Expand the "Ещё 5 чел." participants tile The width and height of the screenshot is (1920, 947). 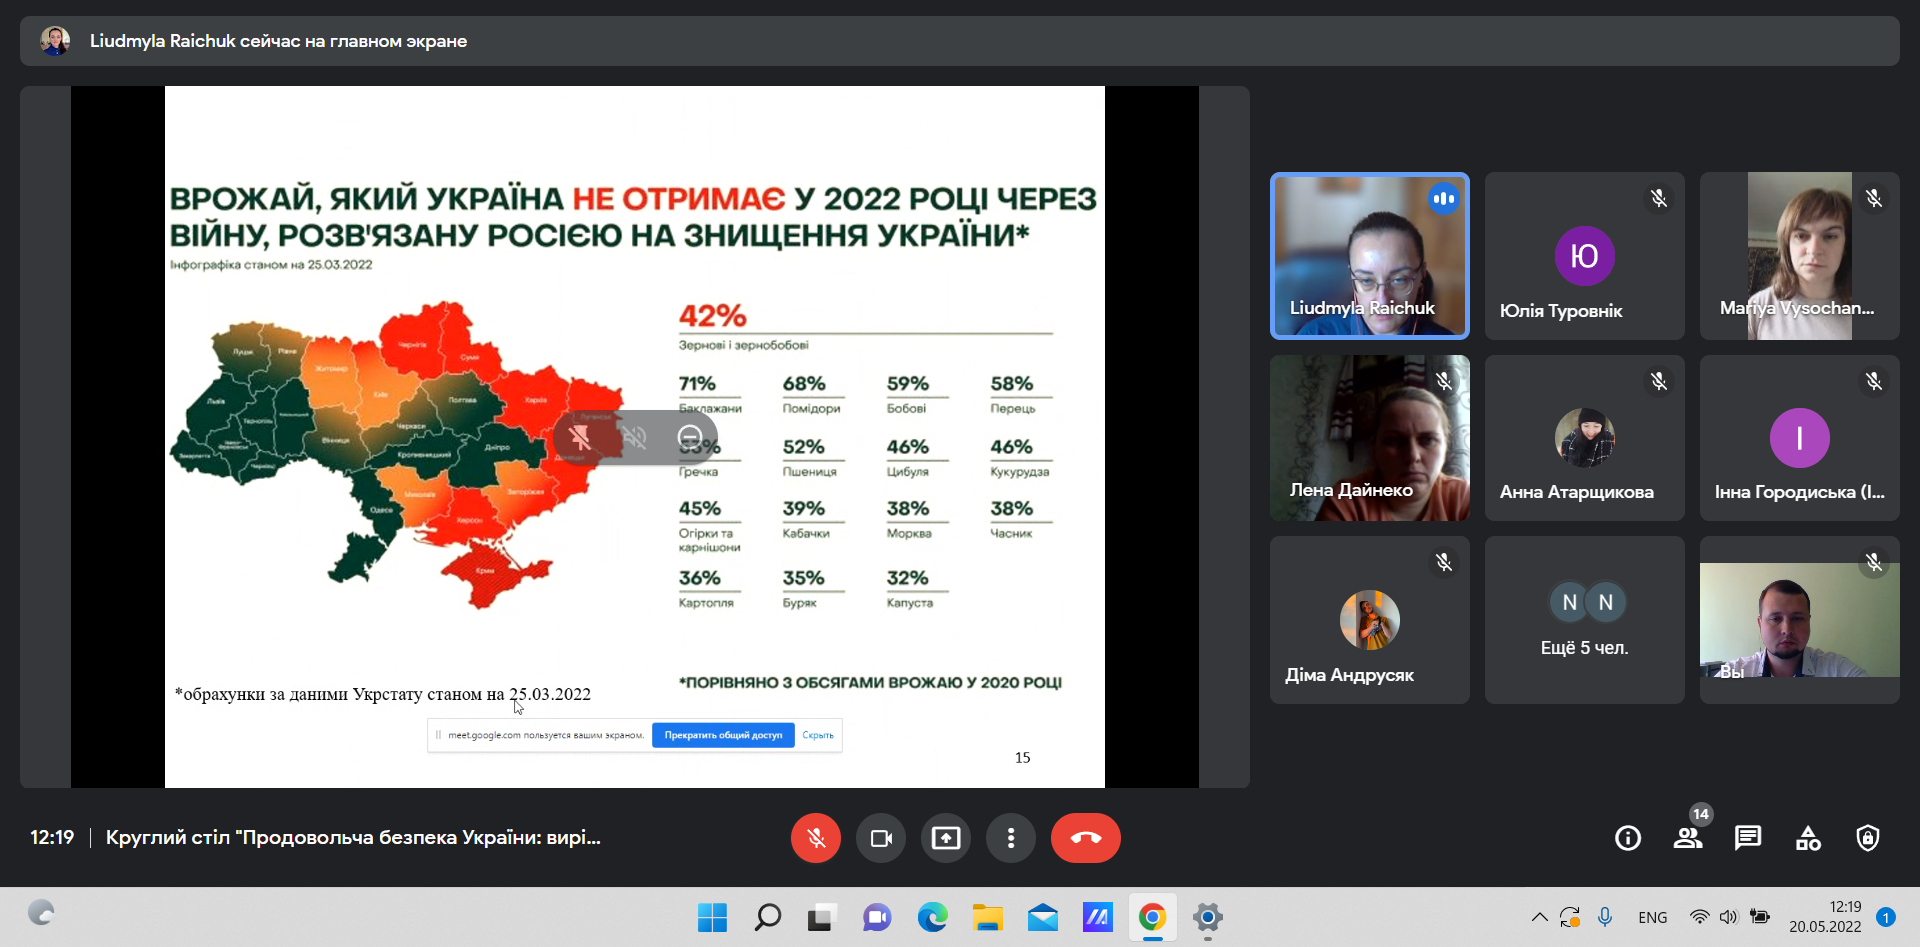pos(1584,620)
